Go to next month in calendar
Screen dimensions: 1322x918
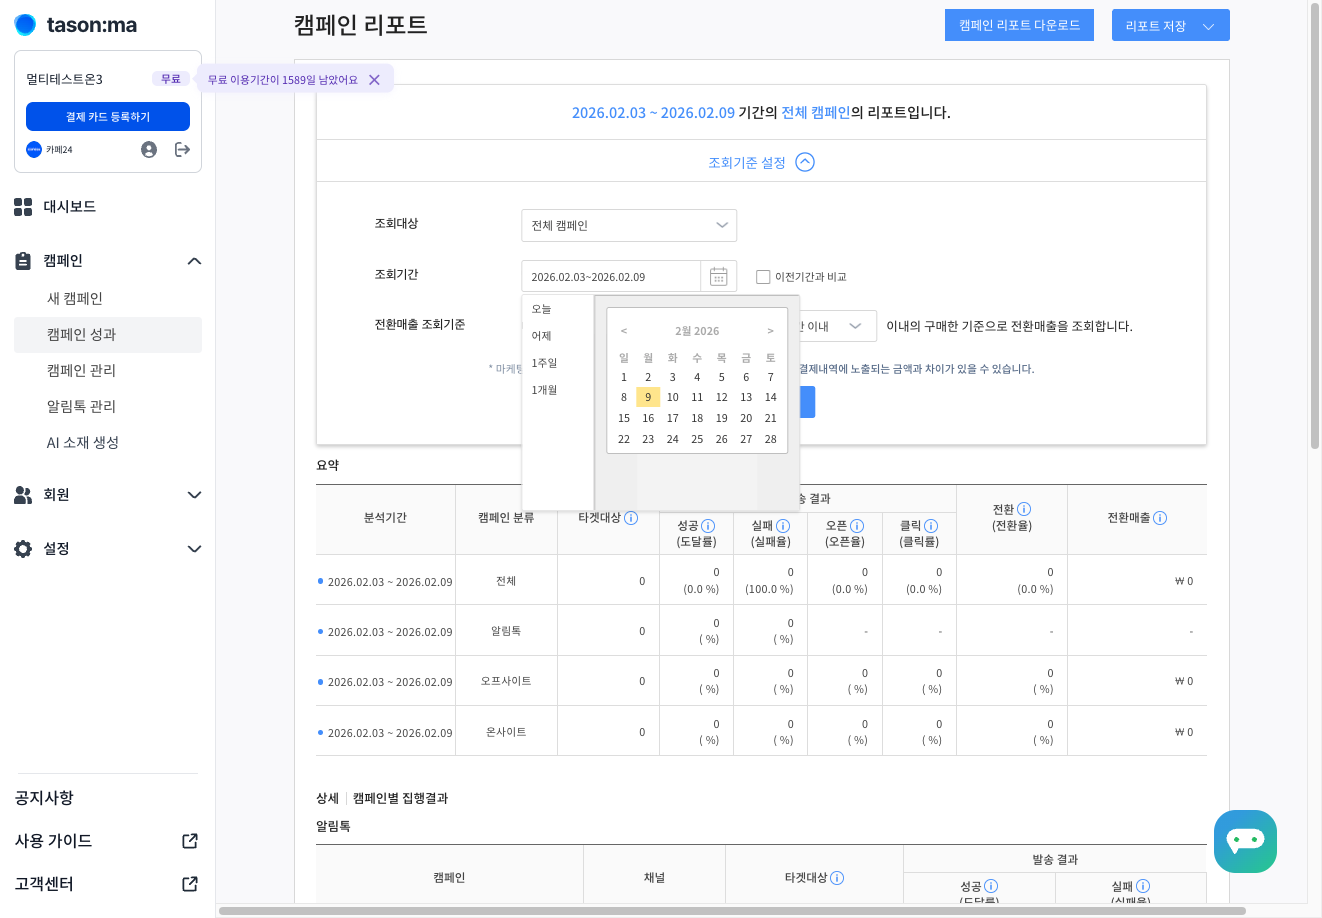coord(770,331)
